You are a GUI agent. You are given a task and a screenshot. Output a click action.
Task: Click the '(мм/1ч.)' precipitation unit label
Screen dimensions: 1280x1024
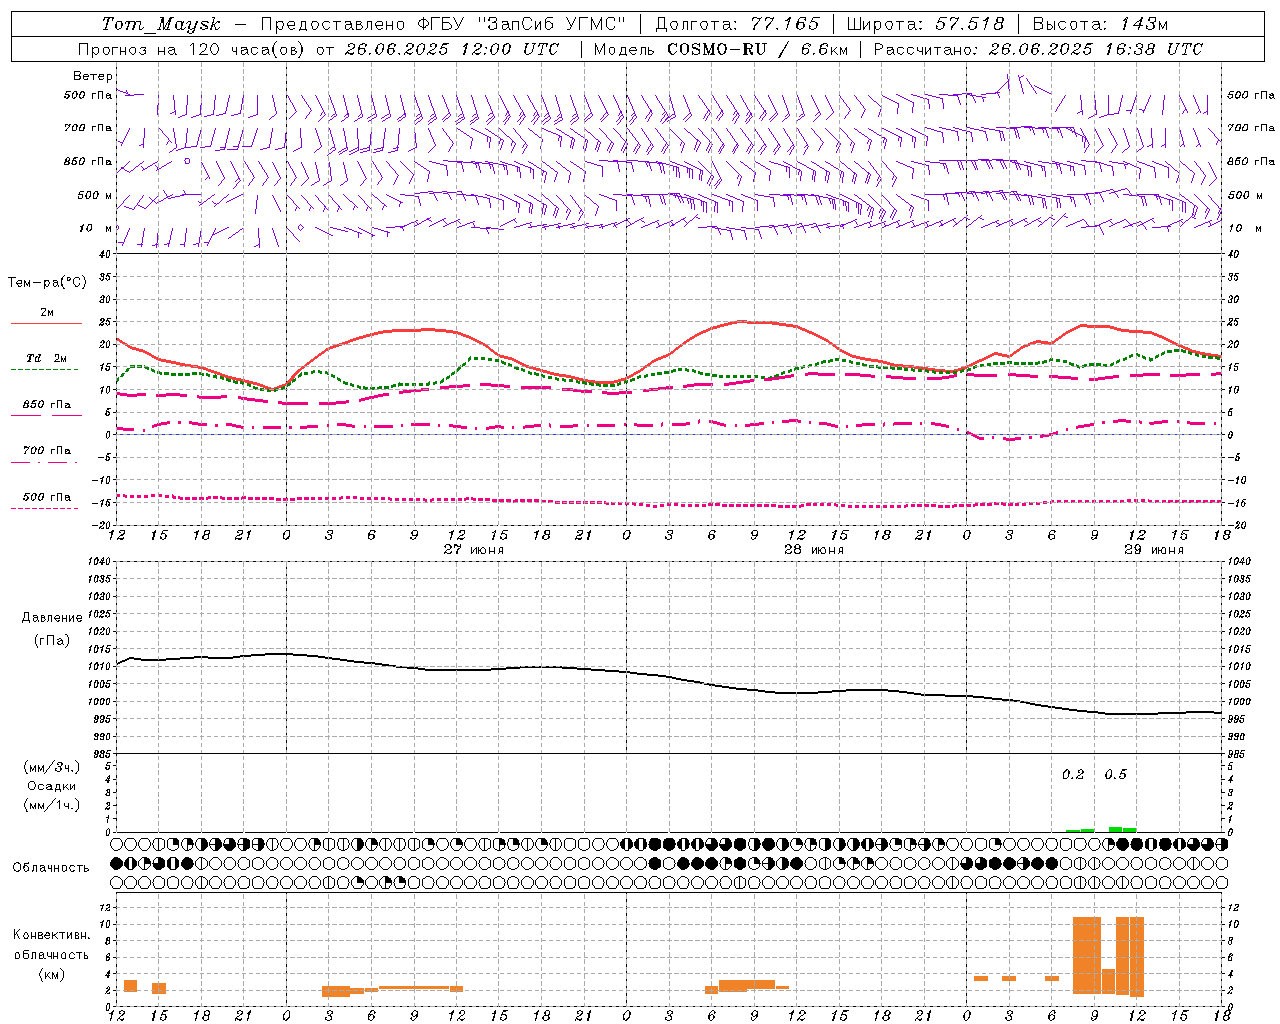click(x=52, y=805)
